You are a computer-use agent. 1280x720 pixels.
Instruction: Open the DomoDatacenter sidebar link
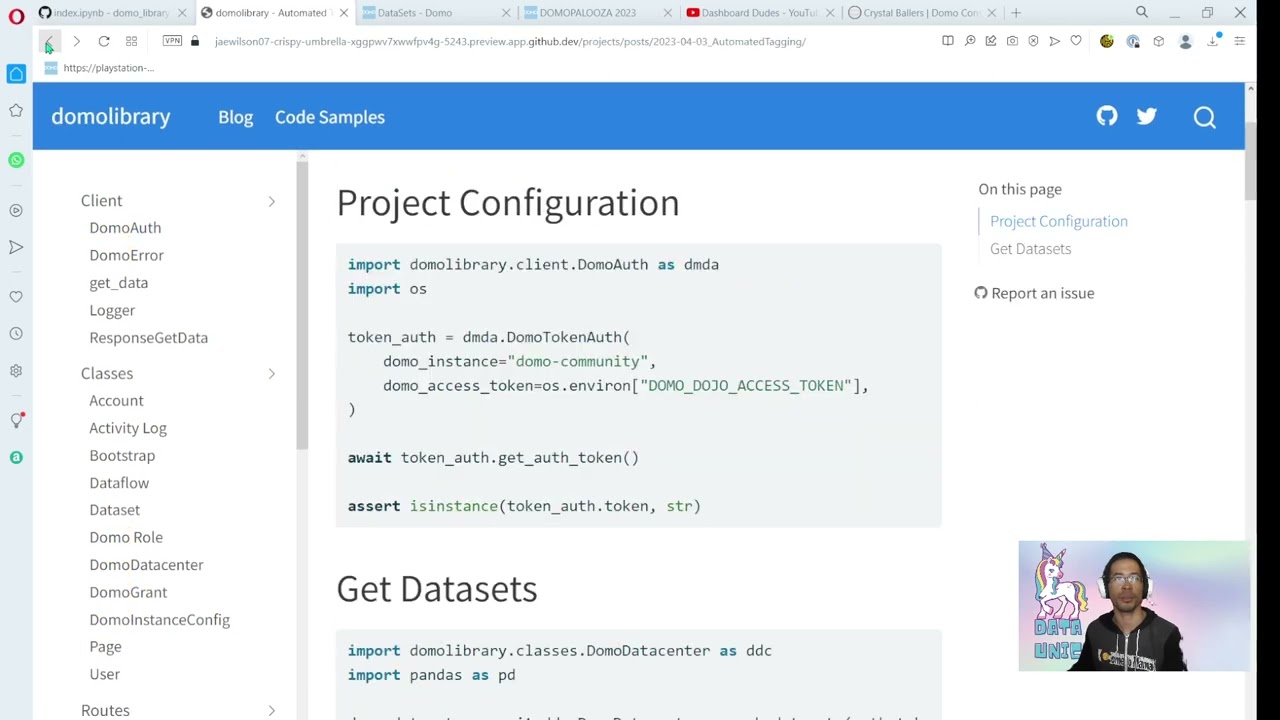(x=146, y=565)
